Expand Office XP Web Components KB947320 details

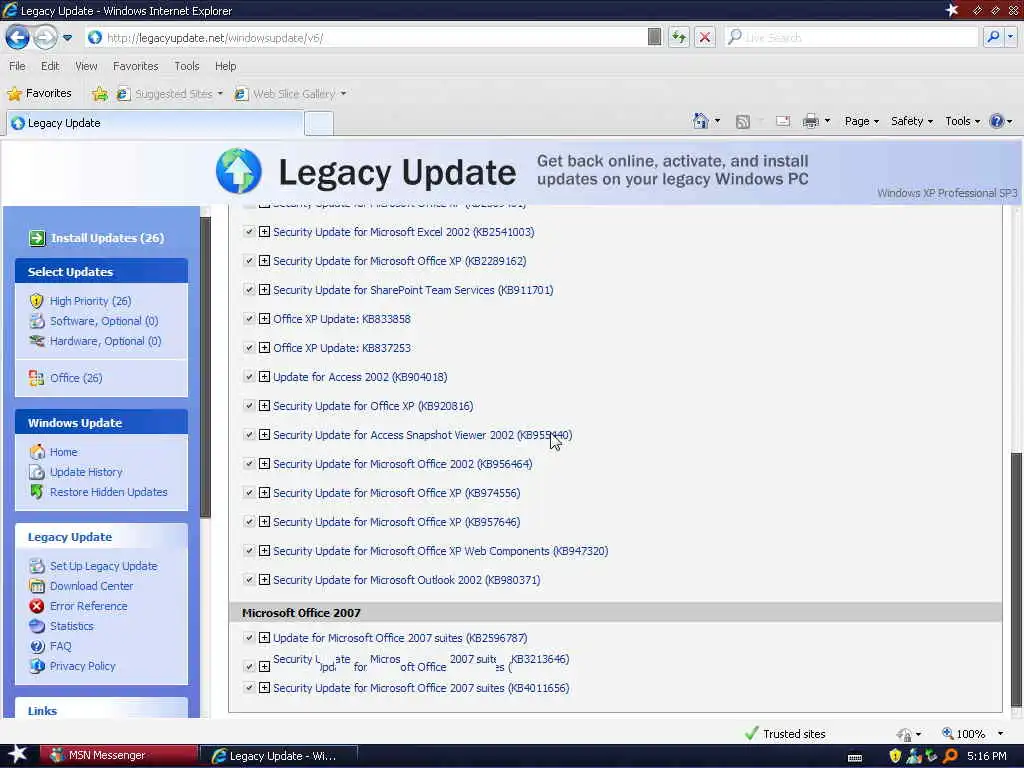pos(264,551)
